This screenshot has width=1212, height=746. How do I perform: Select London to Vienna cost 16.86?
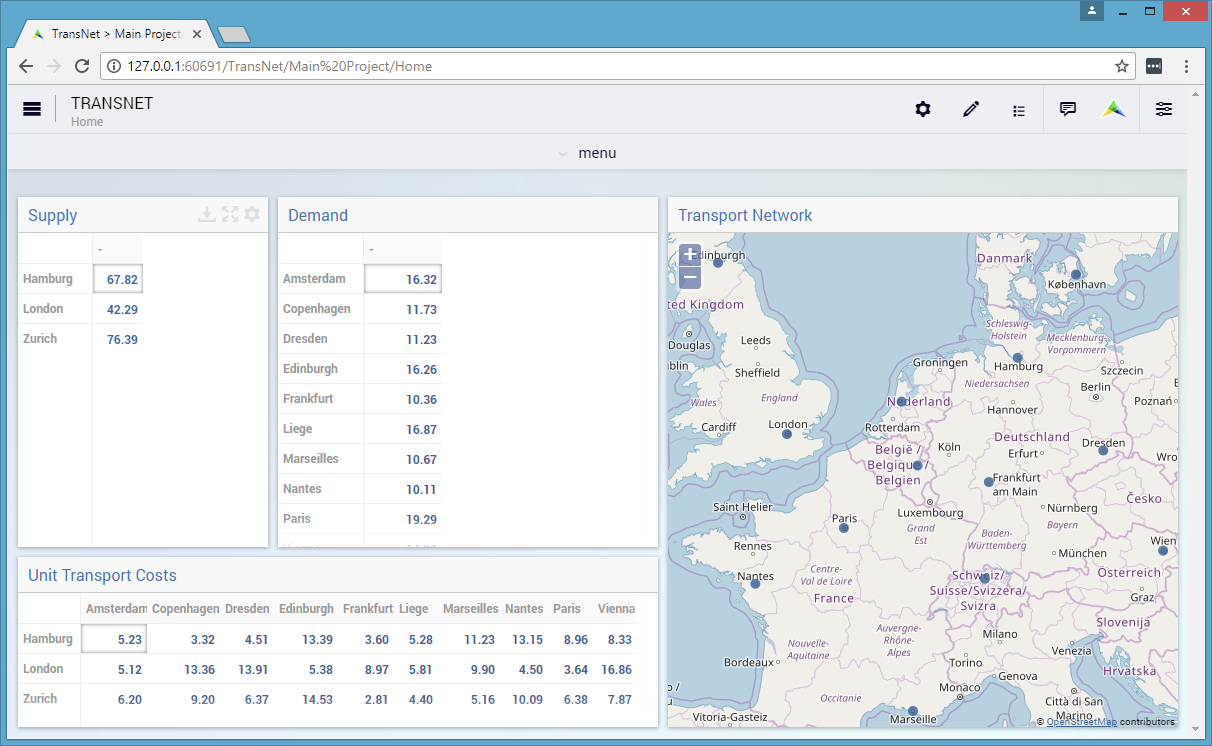pos(615,669)
